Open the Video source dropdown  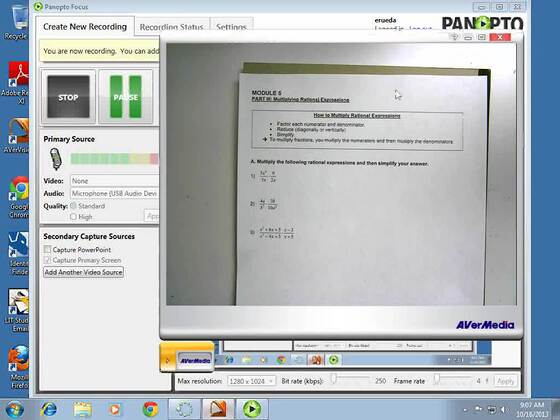tap(115, 181)
